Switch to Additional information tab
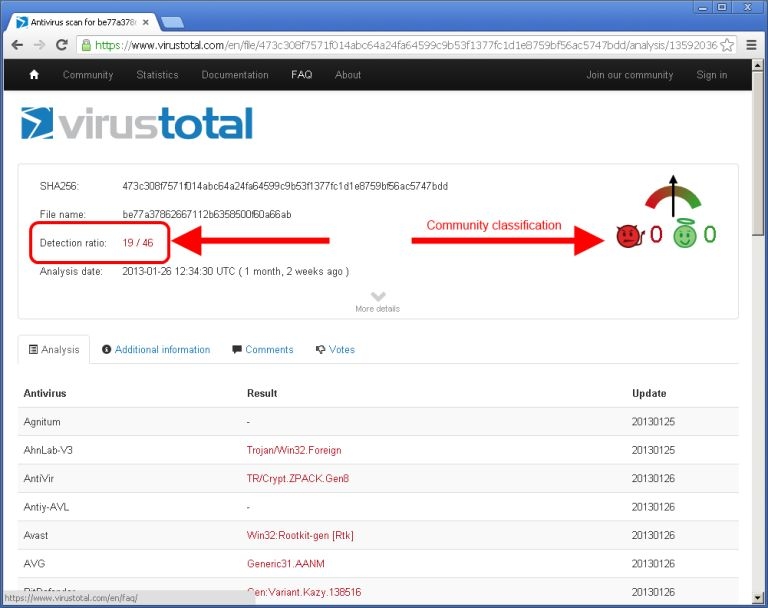 coord(156,349)
